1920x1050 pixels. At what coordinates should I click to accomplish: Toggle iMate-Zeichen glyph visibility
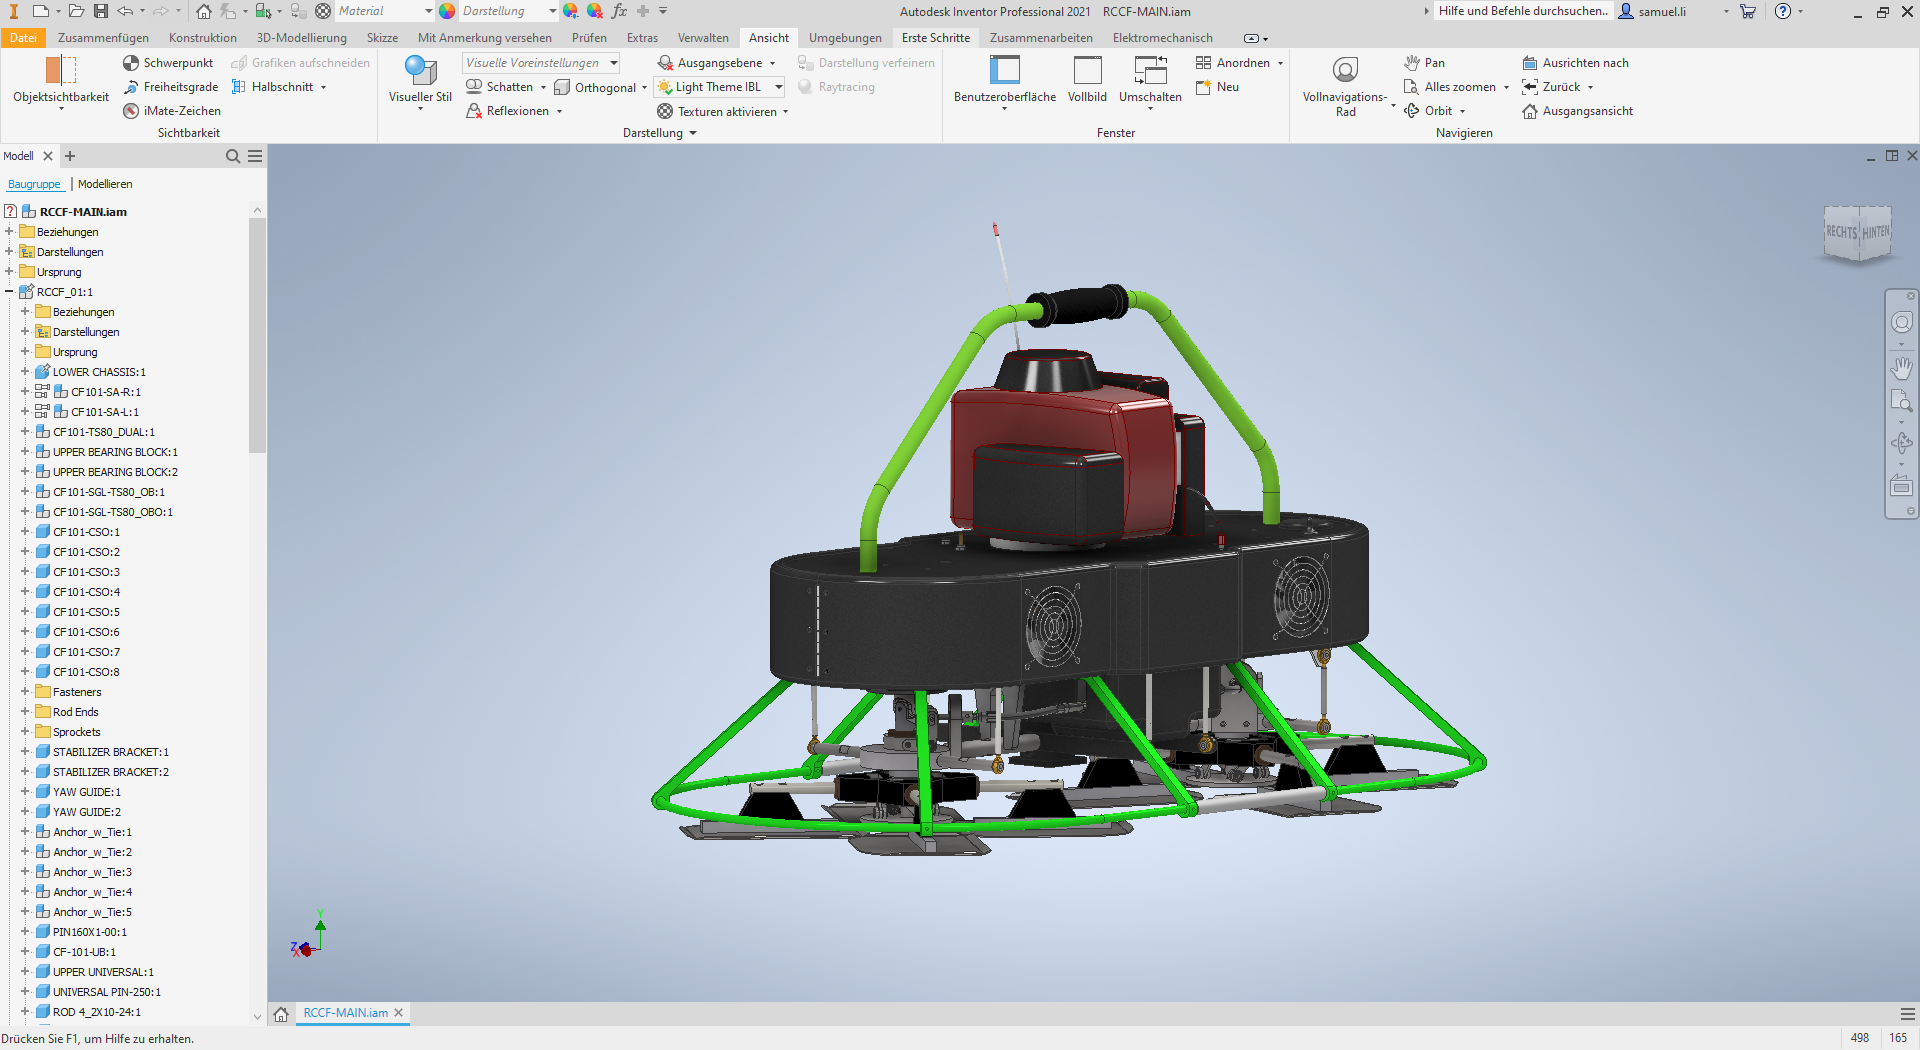click(131, 111)
